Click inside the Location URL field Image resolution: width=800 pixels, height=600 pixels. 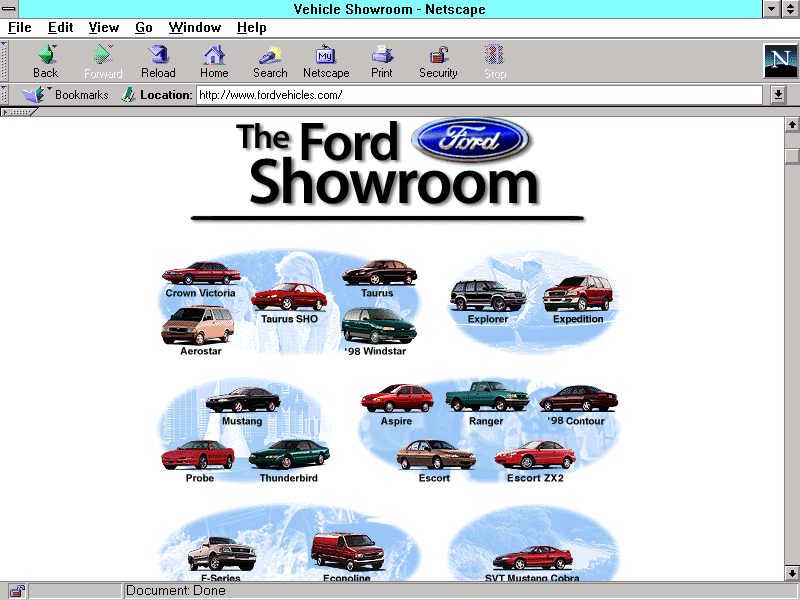tap(479, 95)
